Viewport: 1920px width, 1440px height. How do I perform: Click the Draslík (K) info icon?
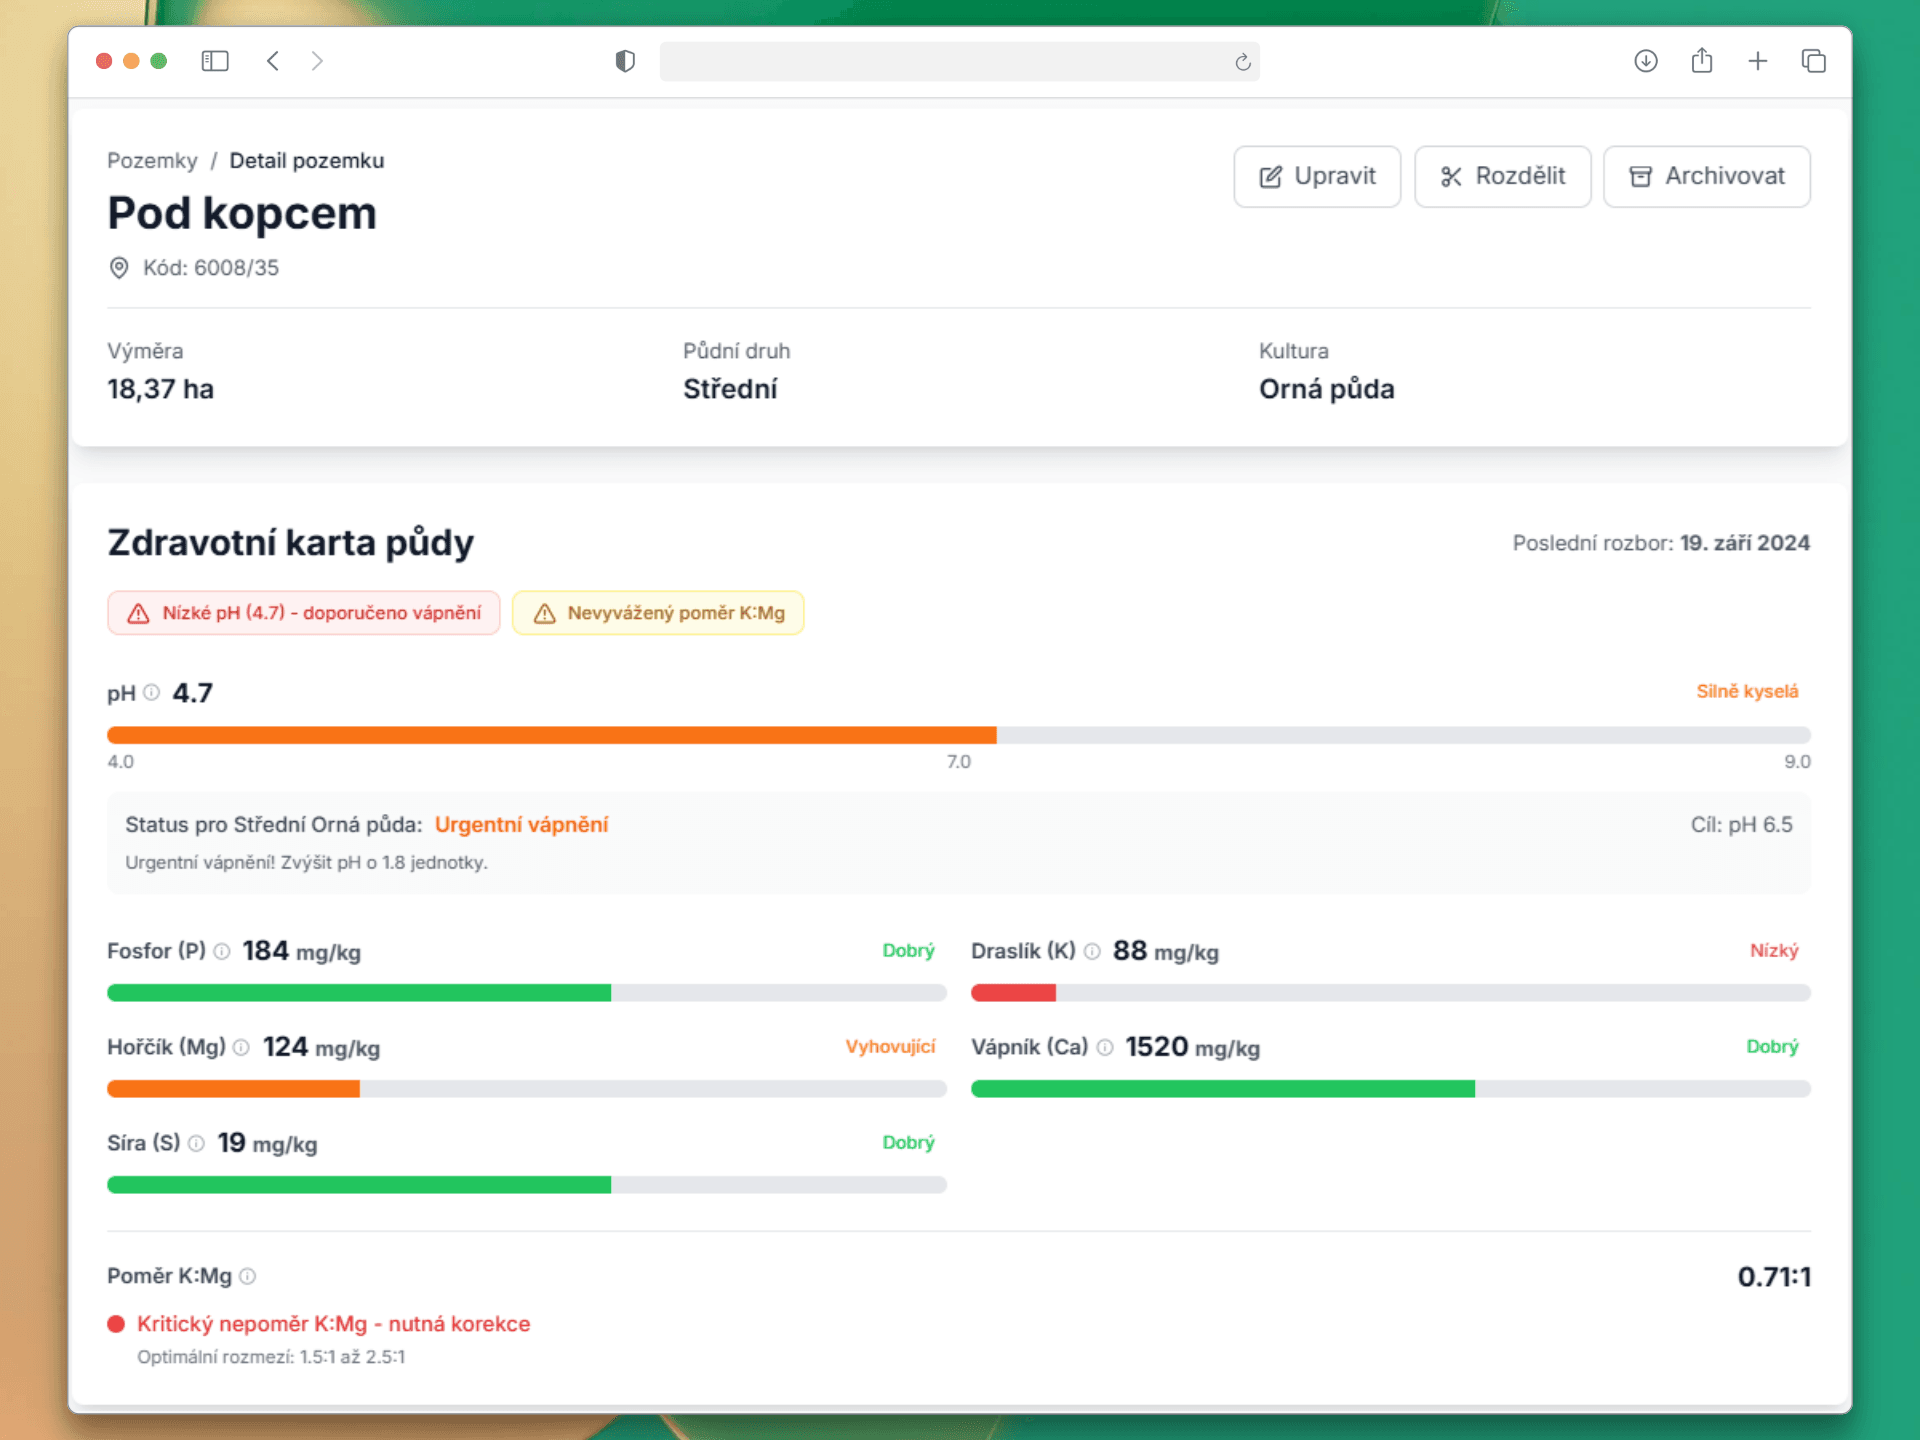(x=1092, y=951)
